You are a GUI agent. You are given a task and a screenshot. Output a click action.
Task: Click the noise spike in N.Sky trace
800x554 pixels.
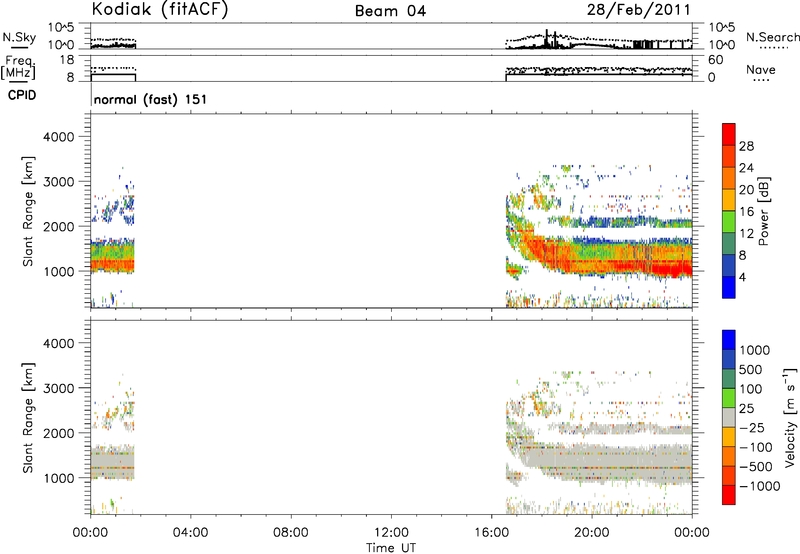click(x=546, y=39)
